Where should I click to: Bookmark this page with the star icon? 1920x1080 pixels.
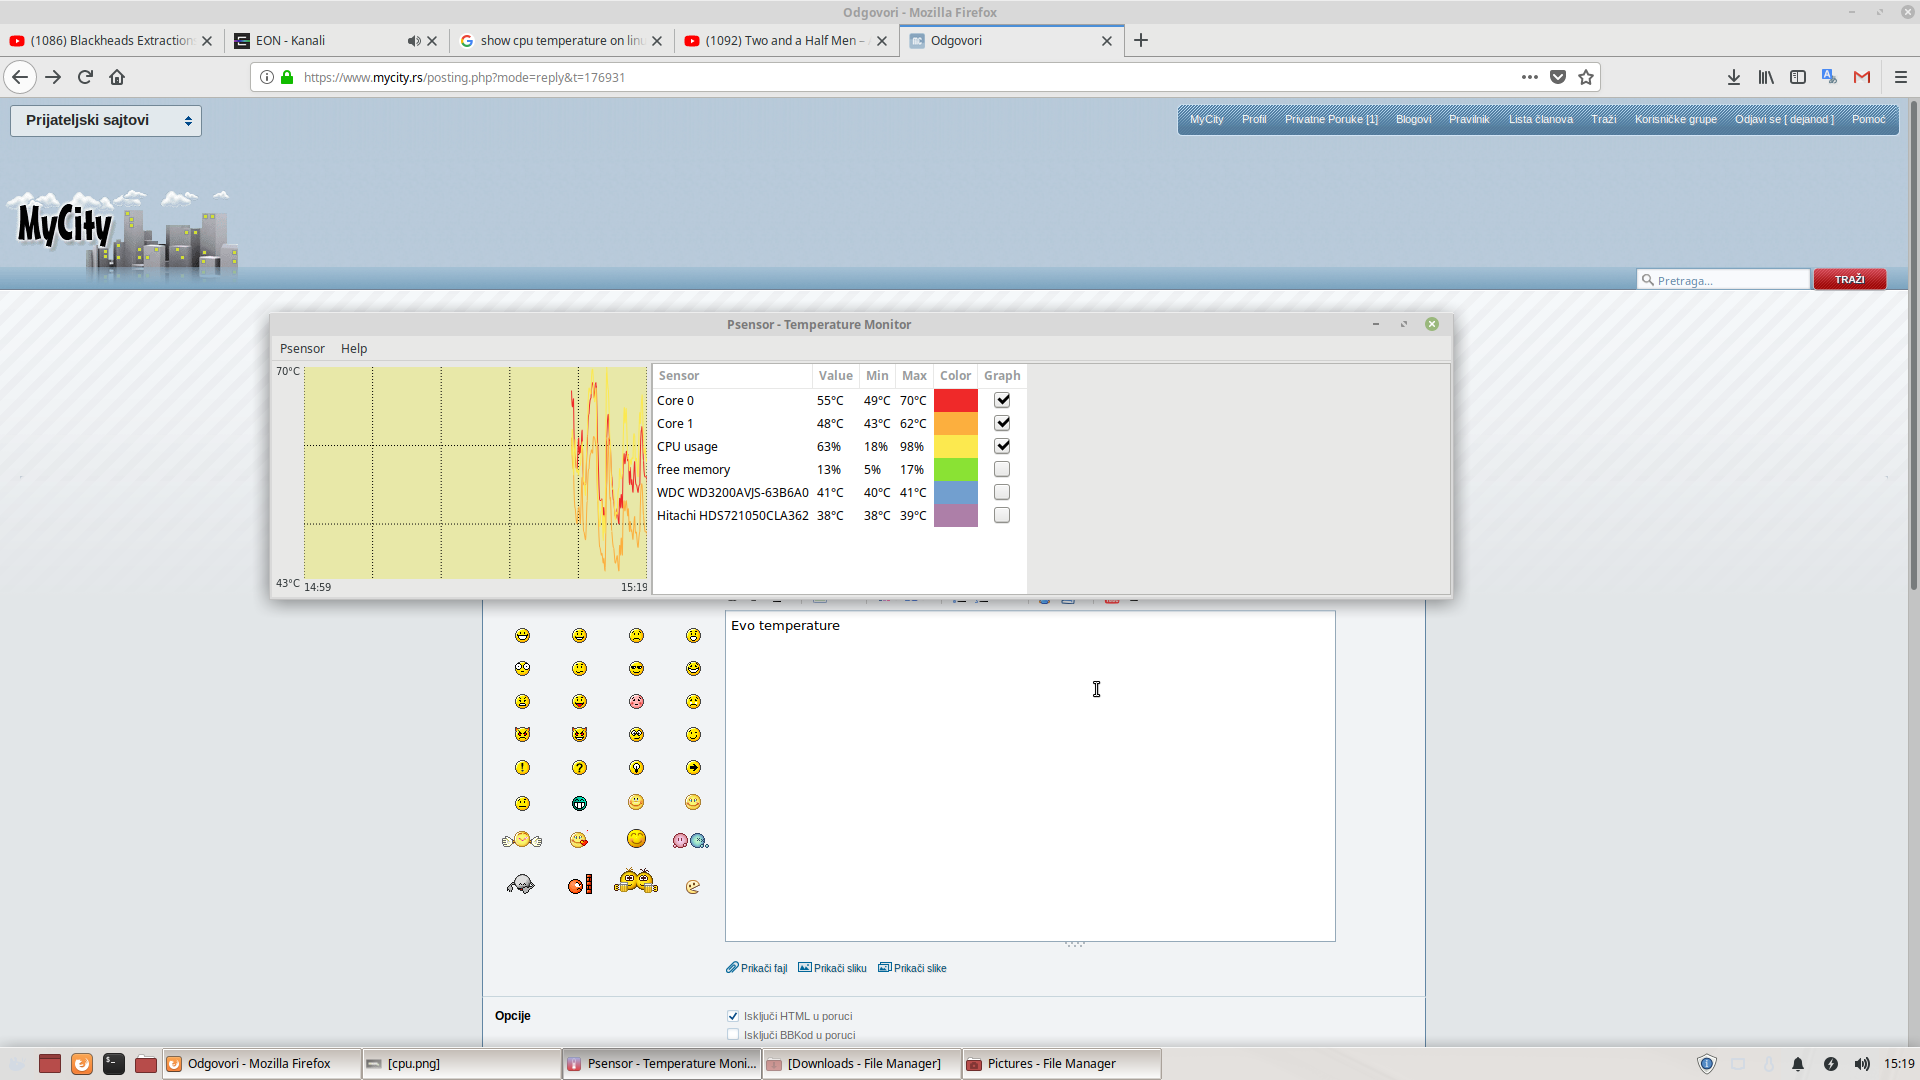coord(1586,77)
